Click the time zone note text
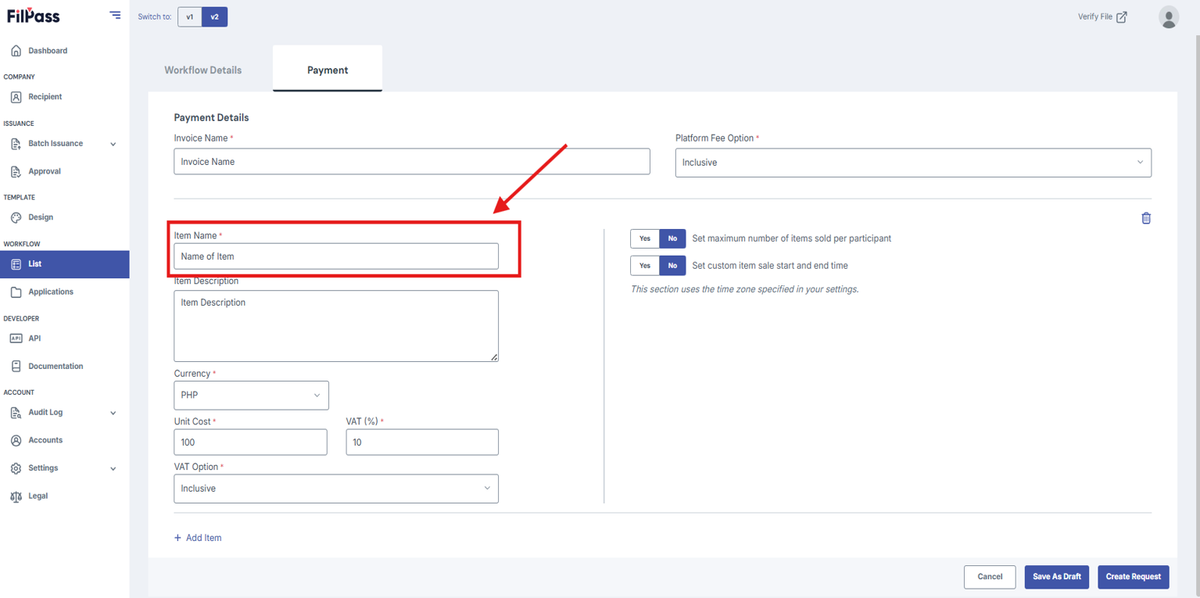Screen dimensions: 1200x598 pyautogui.click(x=745, y=290)
